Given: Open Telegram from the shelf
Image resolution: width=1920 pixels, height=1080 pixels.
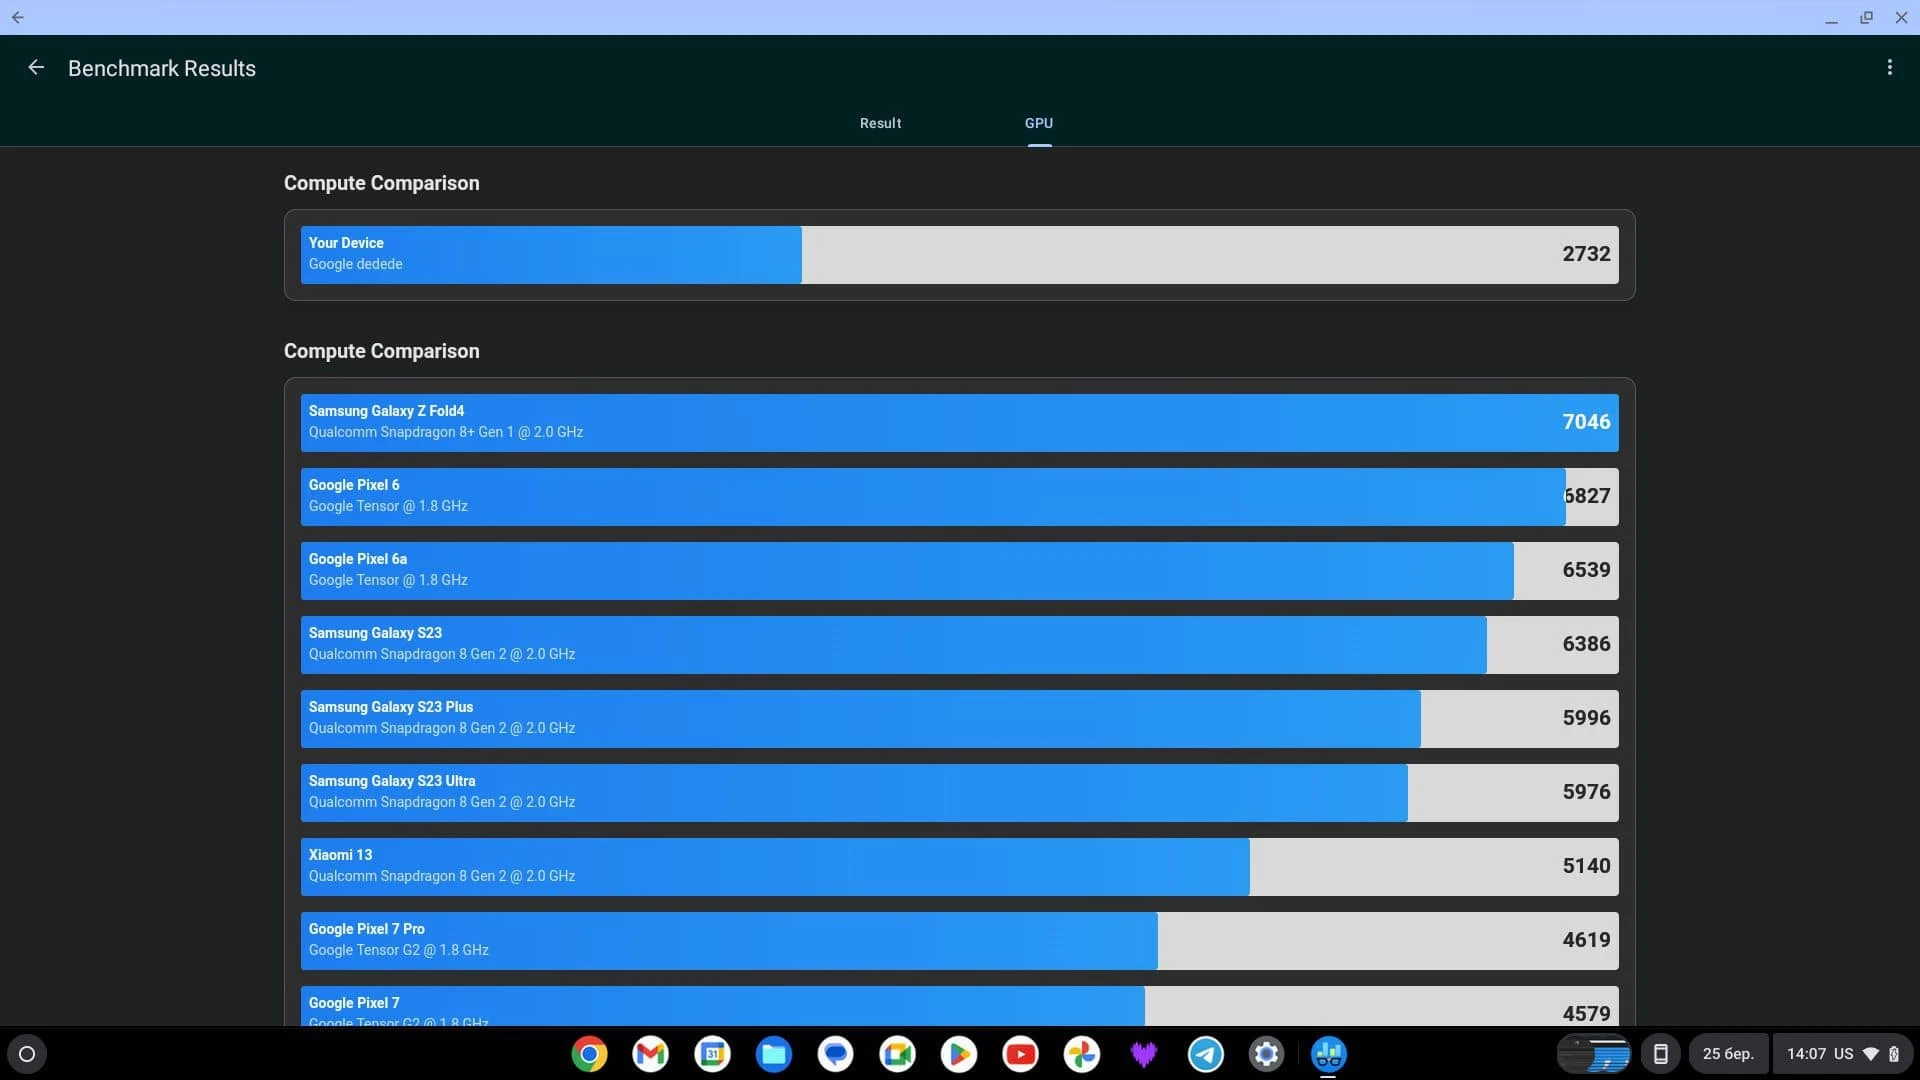Looking at the screenshot, I should pyautogui.click(x=1205, y=1054).
